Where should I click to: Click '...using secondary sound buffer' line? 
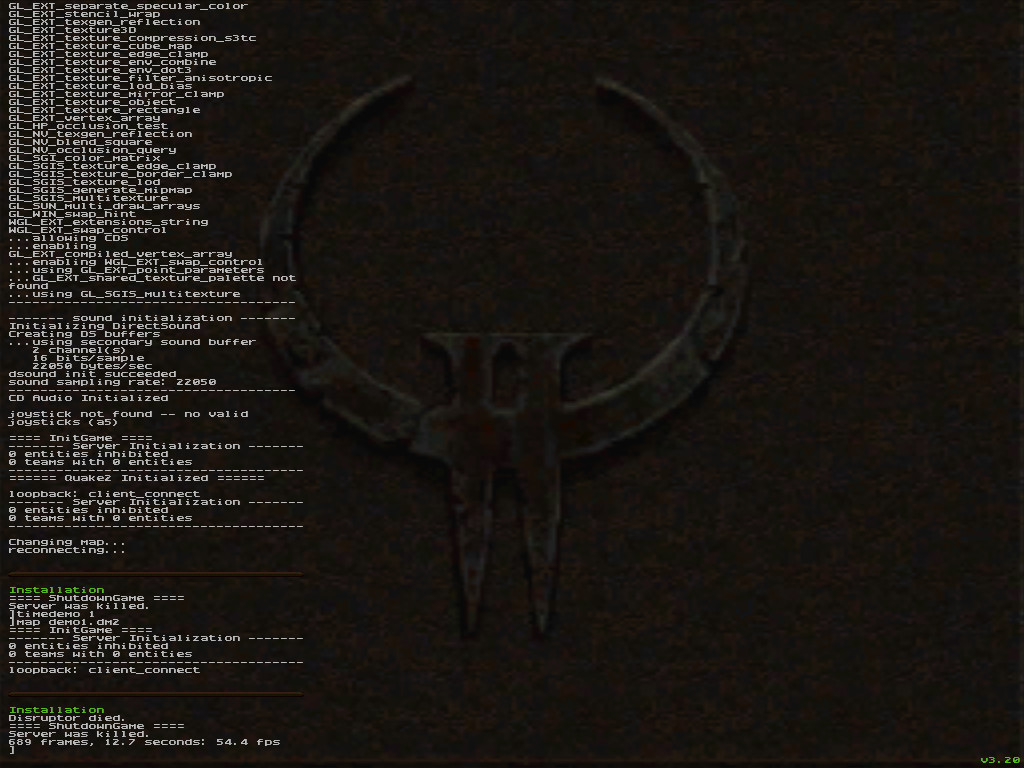coord(132,342)
